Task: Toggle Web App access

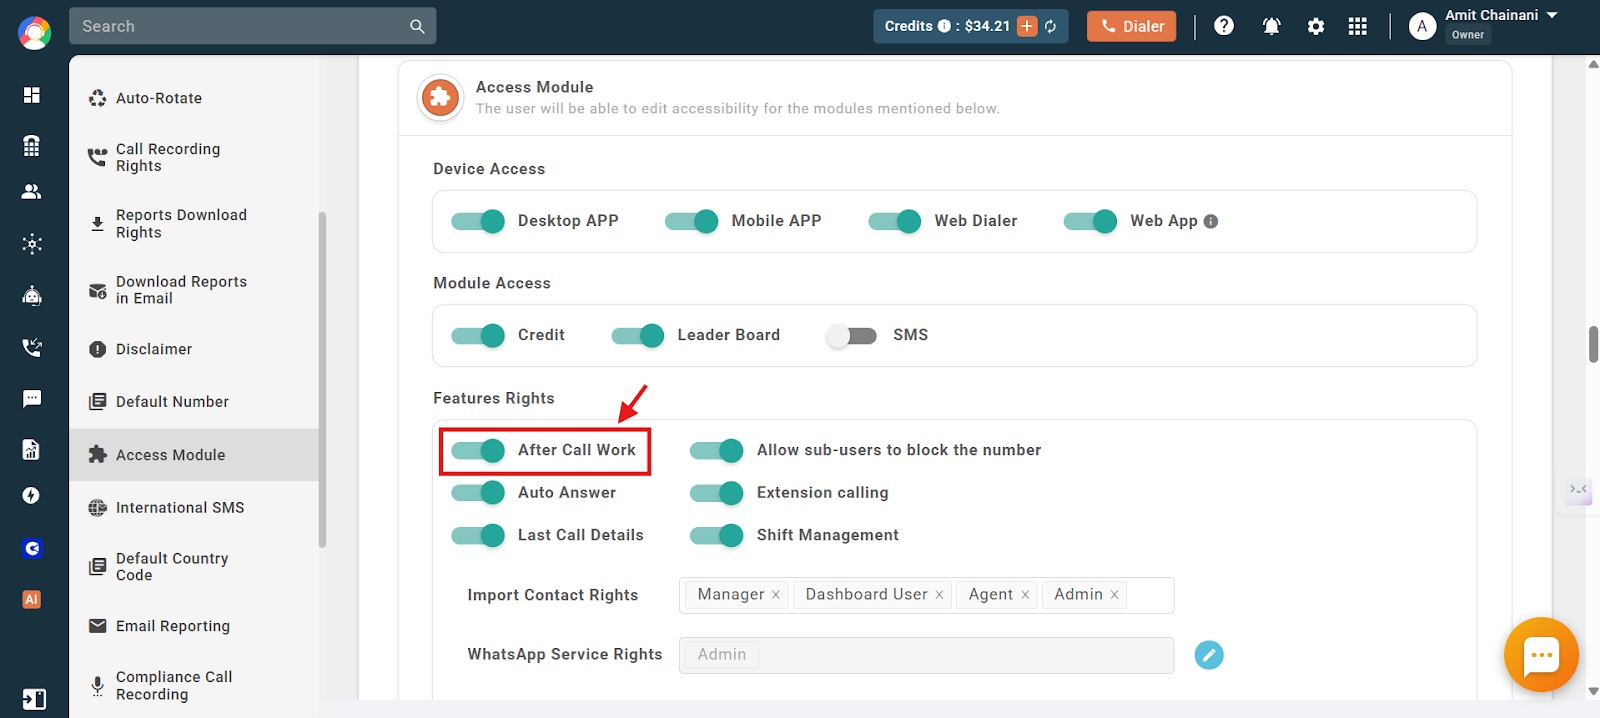Action: pyautogui.click(x=1091, y=221)
